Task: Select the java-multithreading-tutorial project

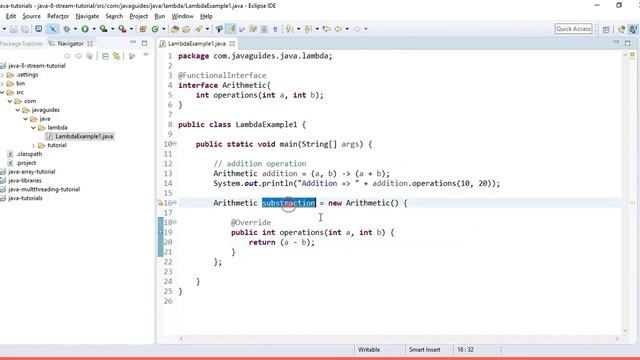Action: (44, 189)
